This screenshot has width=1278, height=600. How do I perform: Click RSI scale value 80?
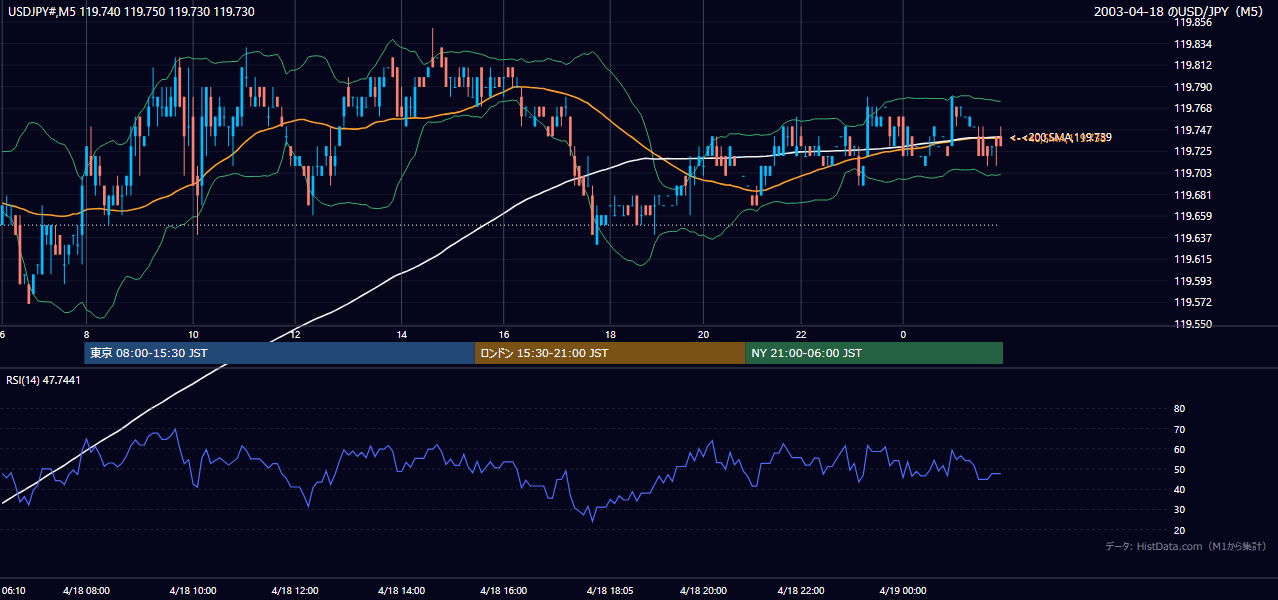click(x=1179, y=409)
